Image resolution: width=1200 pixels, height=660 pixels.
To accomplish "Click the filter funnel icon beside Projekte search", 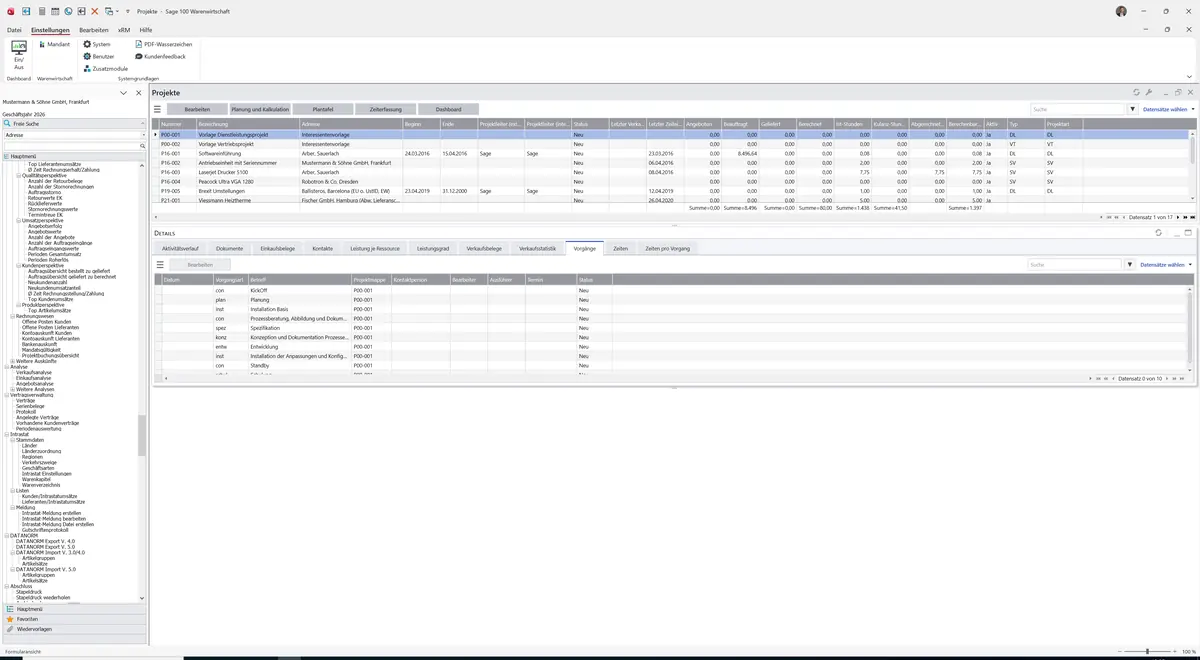I will click(x=1133, y=109).
